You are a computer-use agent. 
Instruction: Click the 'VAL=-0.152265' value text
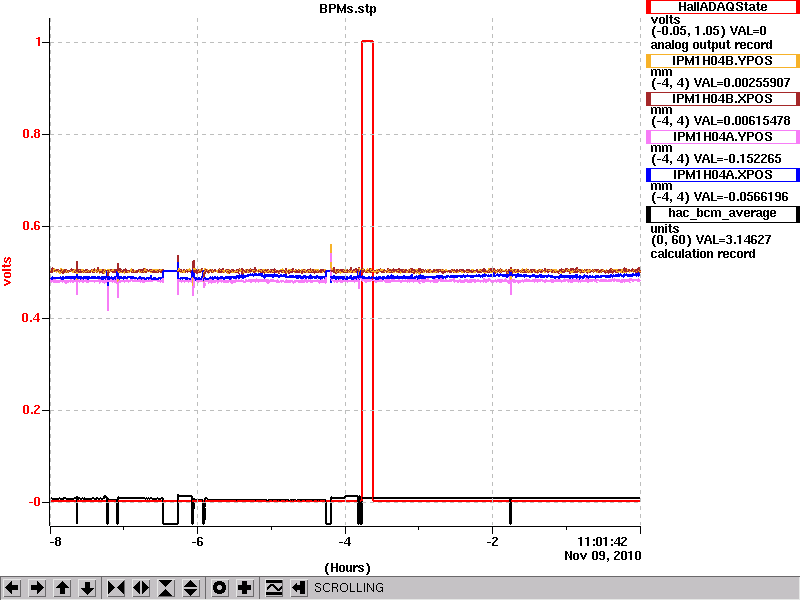tap(738, 159)
